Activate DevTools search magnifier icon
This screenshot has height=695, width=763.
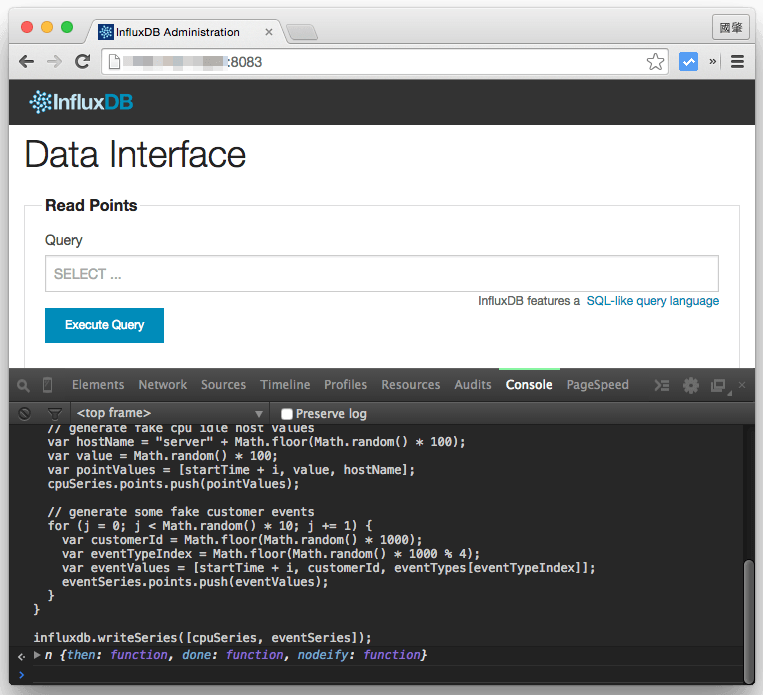click(23, 385)
